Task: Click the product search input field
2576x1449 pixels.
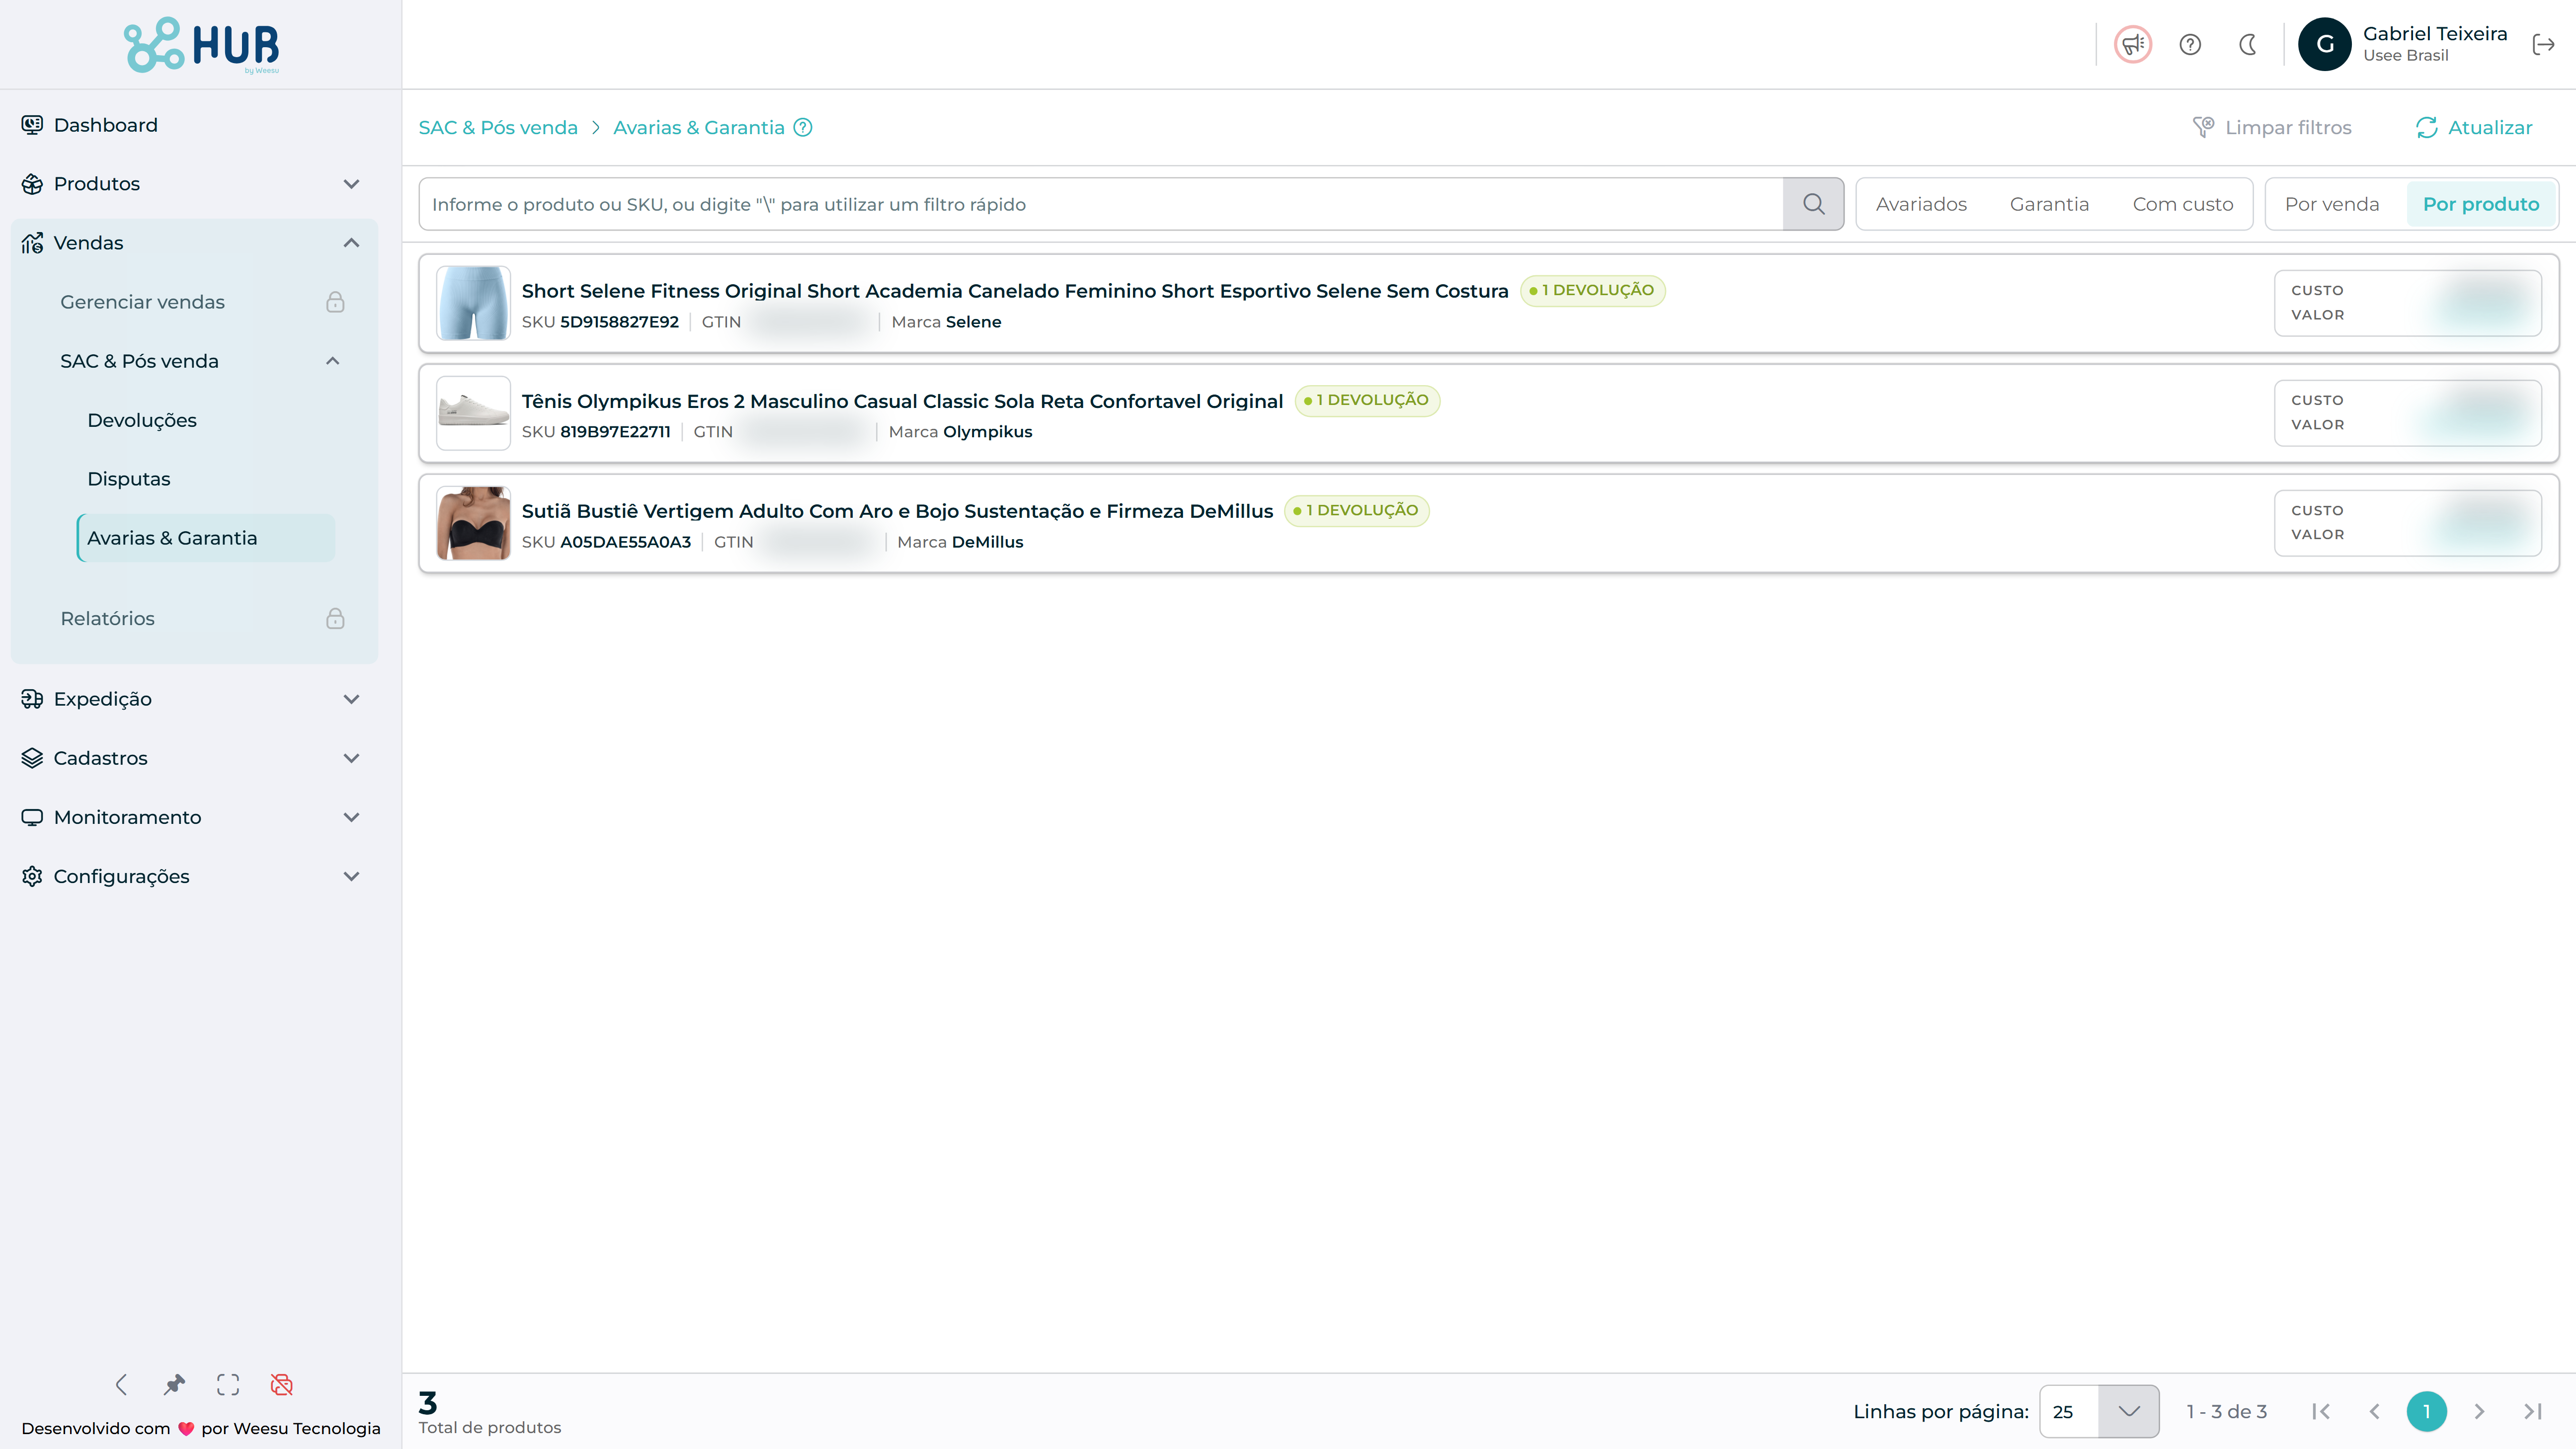Action: [1100, 204]
